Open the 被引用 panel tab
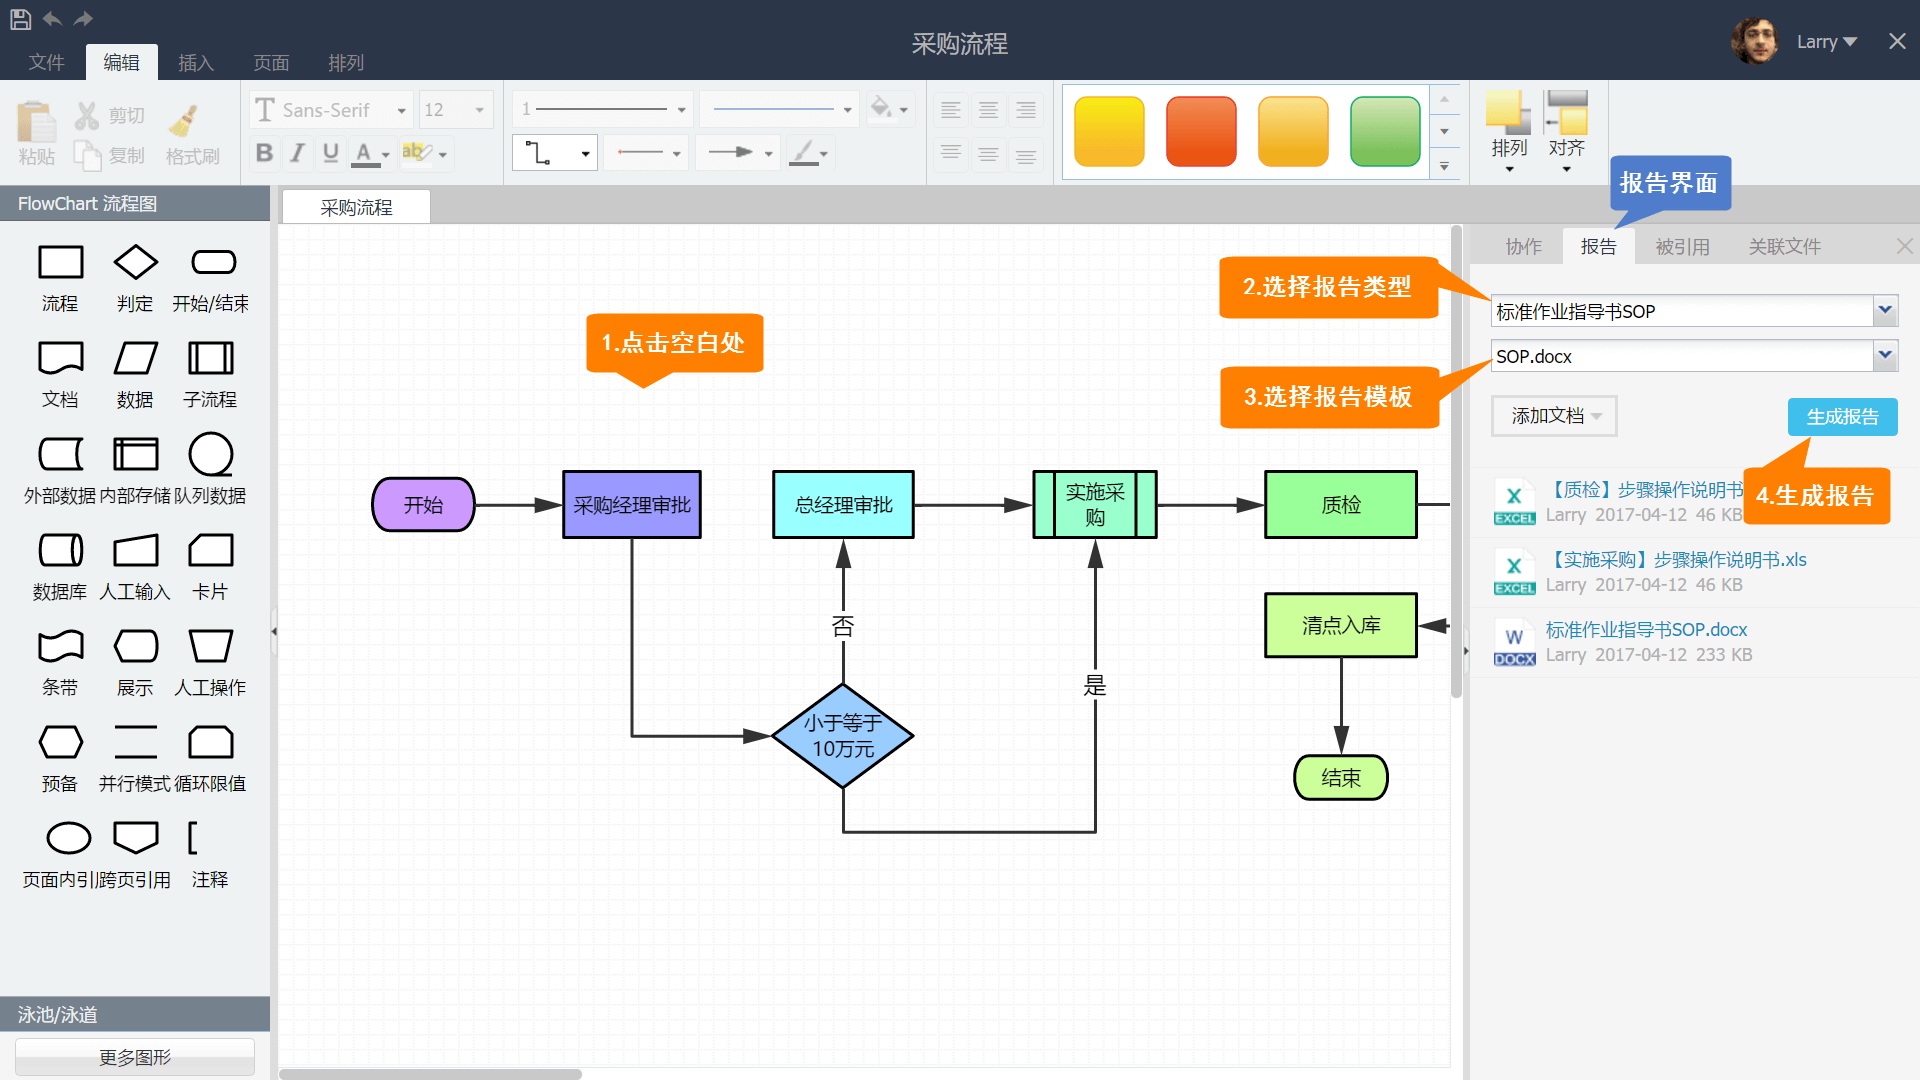 coord(1682,247)
